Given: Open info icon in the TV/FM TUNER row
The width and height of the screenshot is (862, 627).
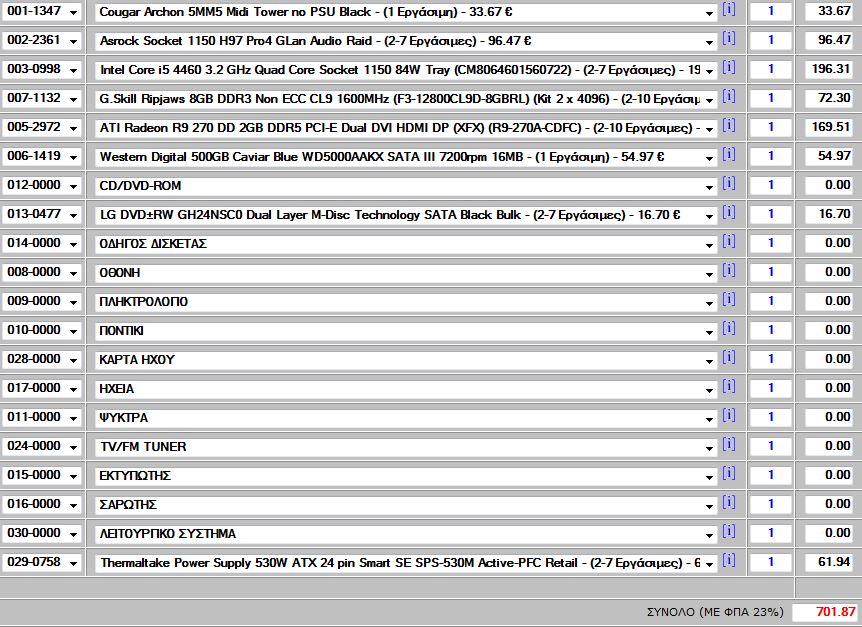Looking at the screenshot, I should [x=728, y=445].
